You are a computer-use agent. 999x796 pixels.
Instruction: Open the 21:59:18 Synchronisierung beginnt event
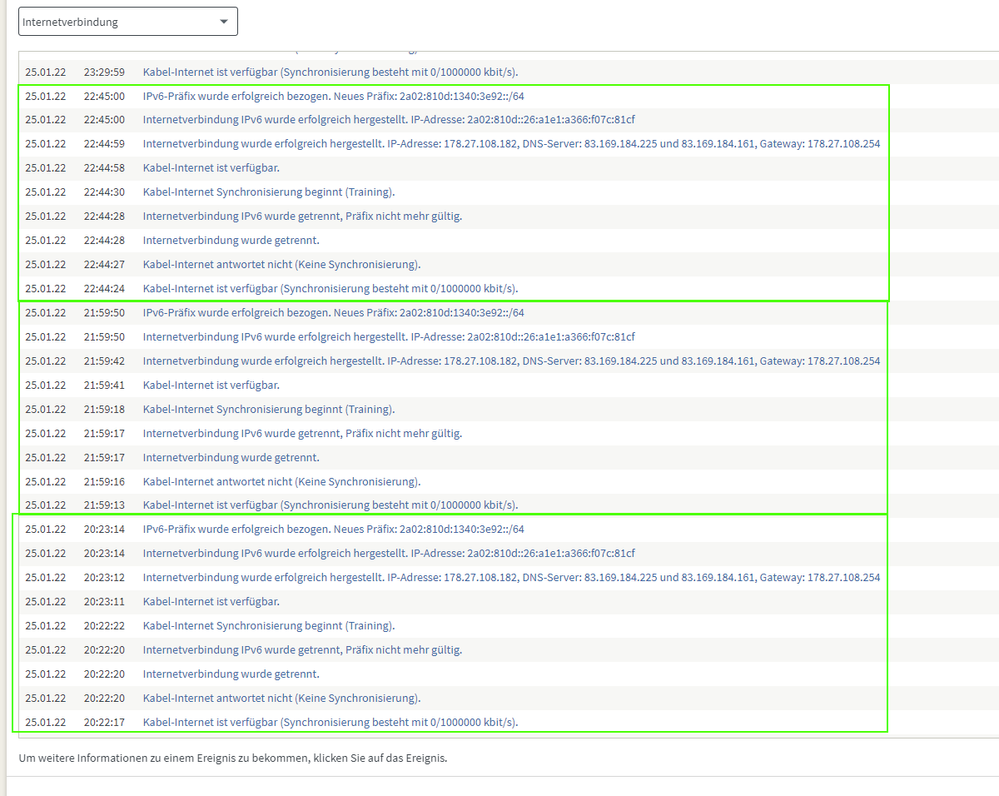click(268, 410)
